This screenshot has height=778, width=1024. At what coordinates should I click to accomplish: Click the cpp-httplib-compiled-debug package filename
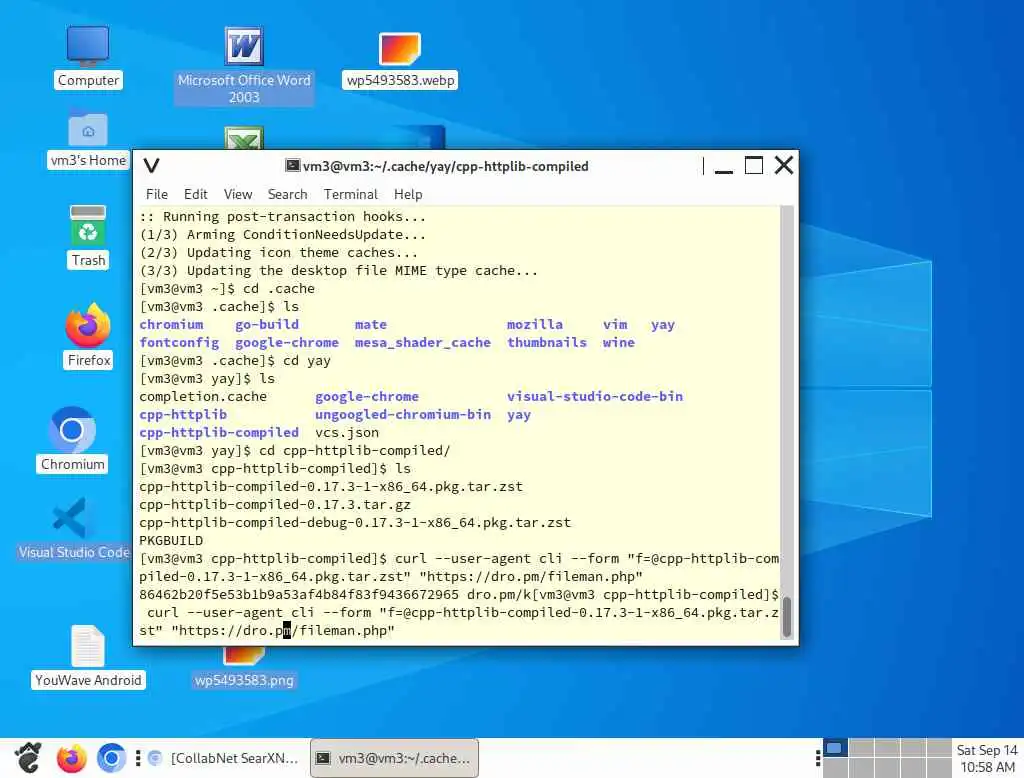pyautogui.click(x=355, y=523)
